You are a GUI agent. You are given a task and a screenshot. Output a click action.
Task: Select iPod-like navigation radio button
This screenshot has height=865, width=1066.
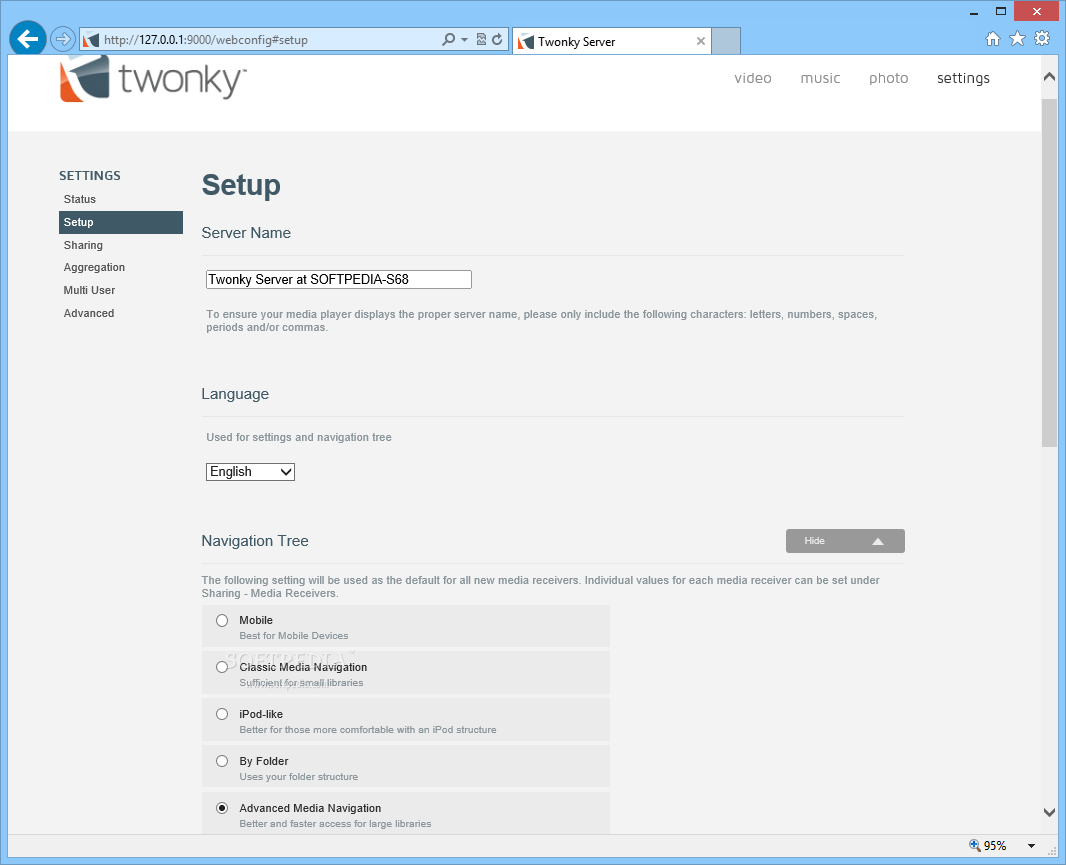222,714
